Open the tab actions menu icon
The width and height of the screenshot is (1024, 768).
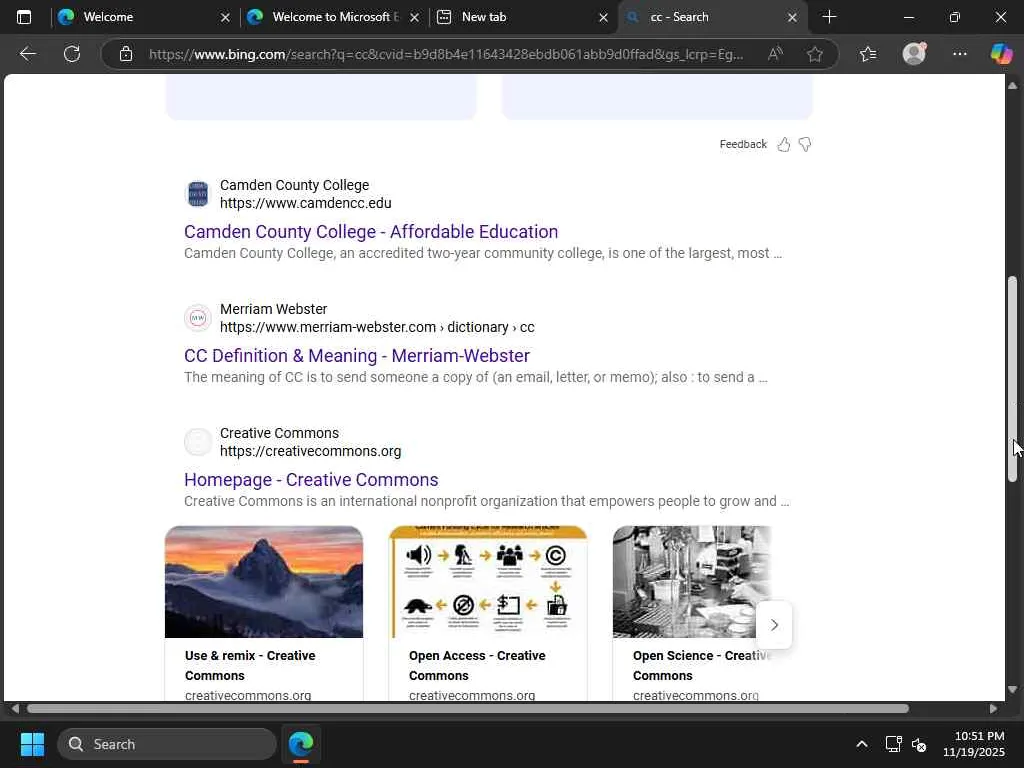click(x=24, y=17)
